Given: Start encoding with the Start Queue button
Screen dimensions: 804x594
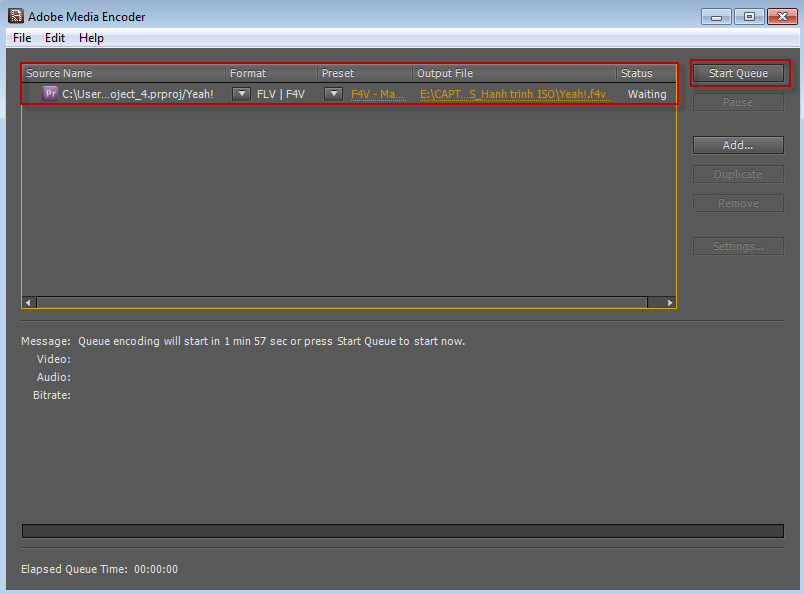Looking at the screenshot, I should click(x=738, y=73).
